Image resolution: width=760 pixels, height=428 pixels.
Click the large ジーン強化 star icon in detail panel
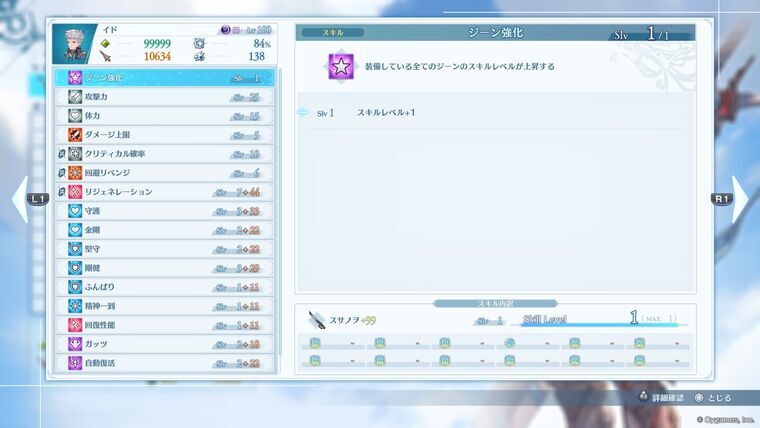coord(341,66)
